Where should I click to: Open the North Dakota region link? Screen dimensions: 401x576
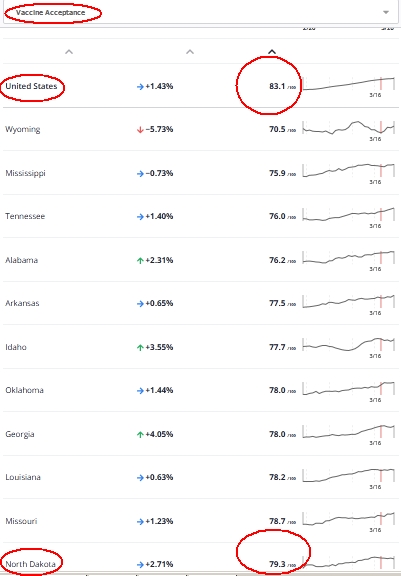point(30,564)
